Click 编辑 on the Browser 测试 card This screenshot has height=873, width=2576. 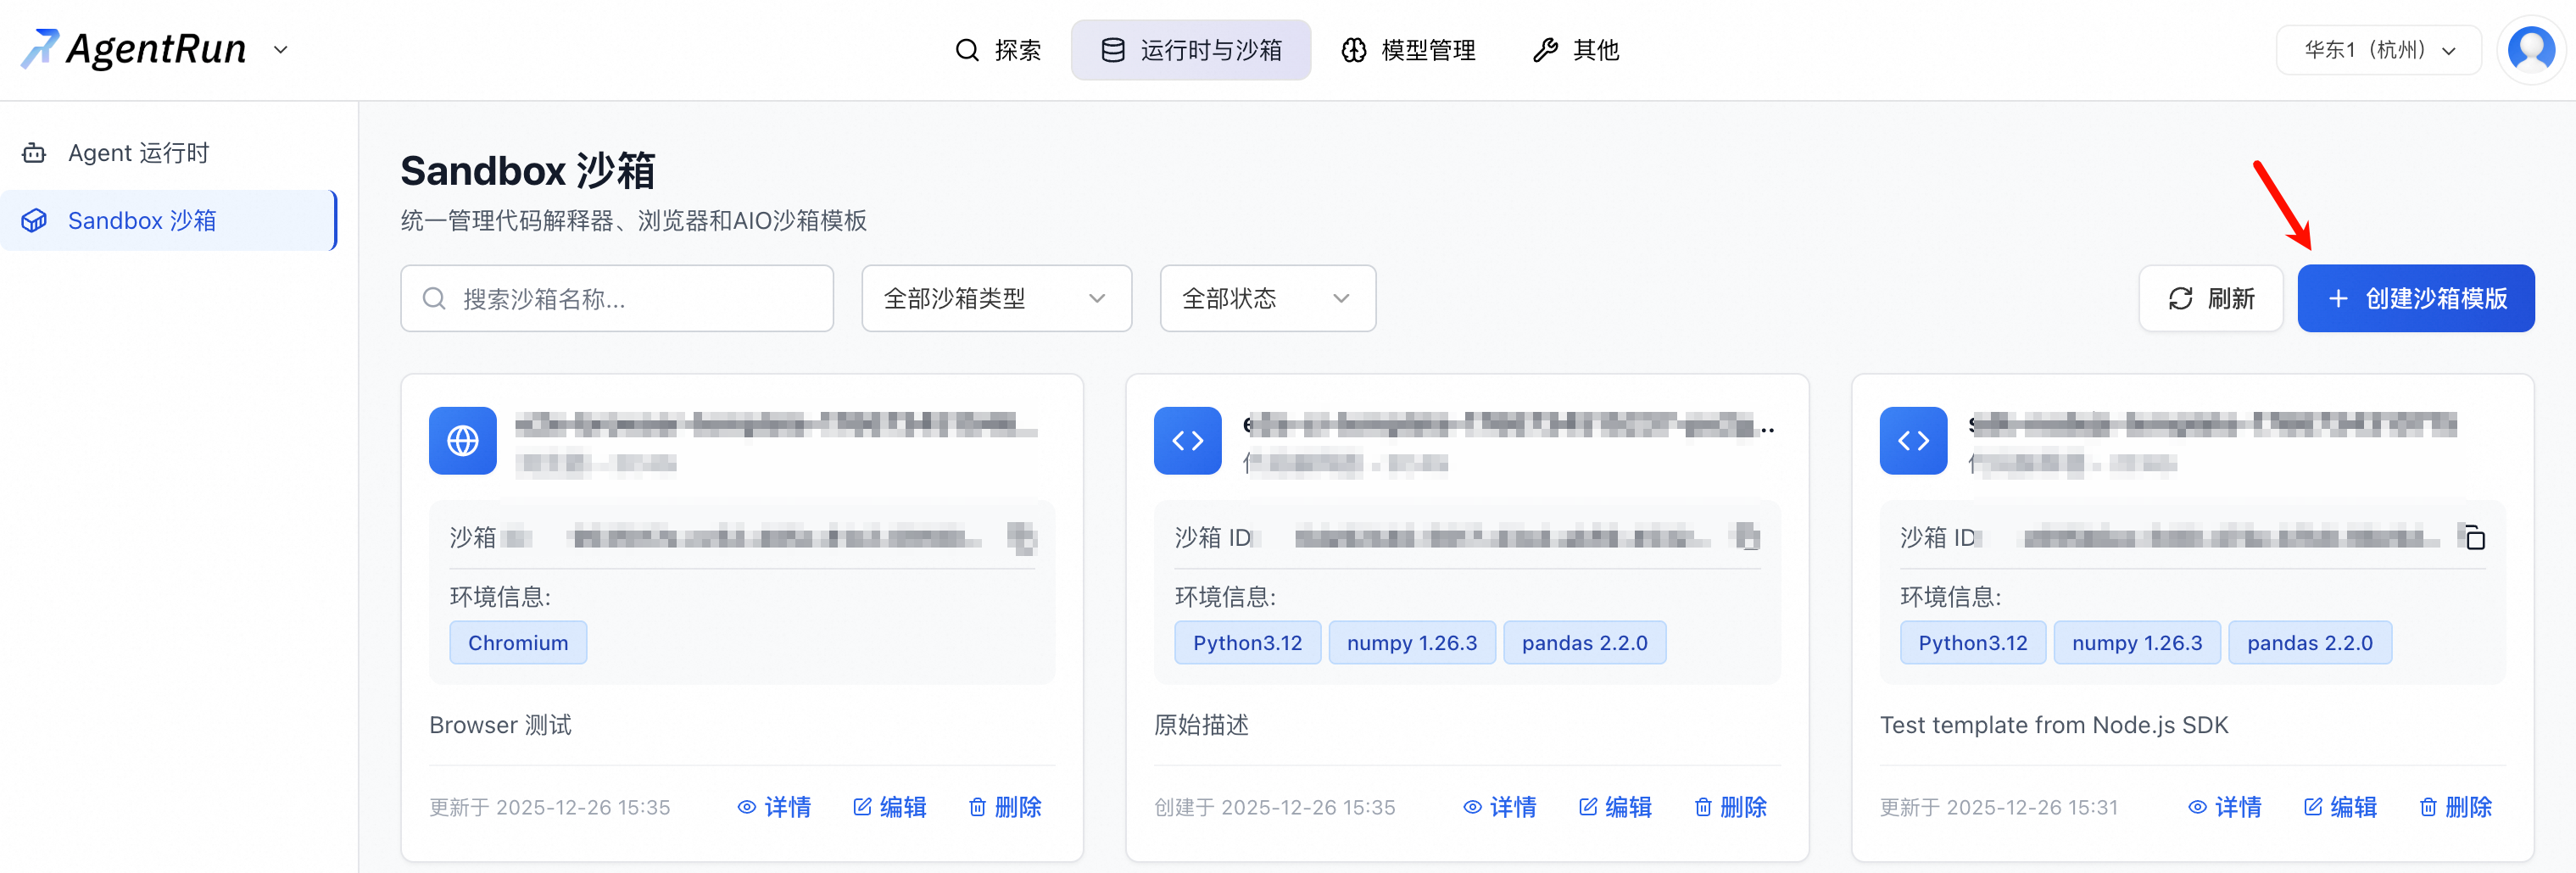(x=890, y=807)
